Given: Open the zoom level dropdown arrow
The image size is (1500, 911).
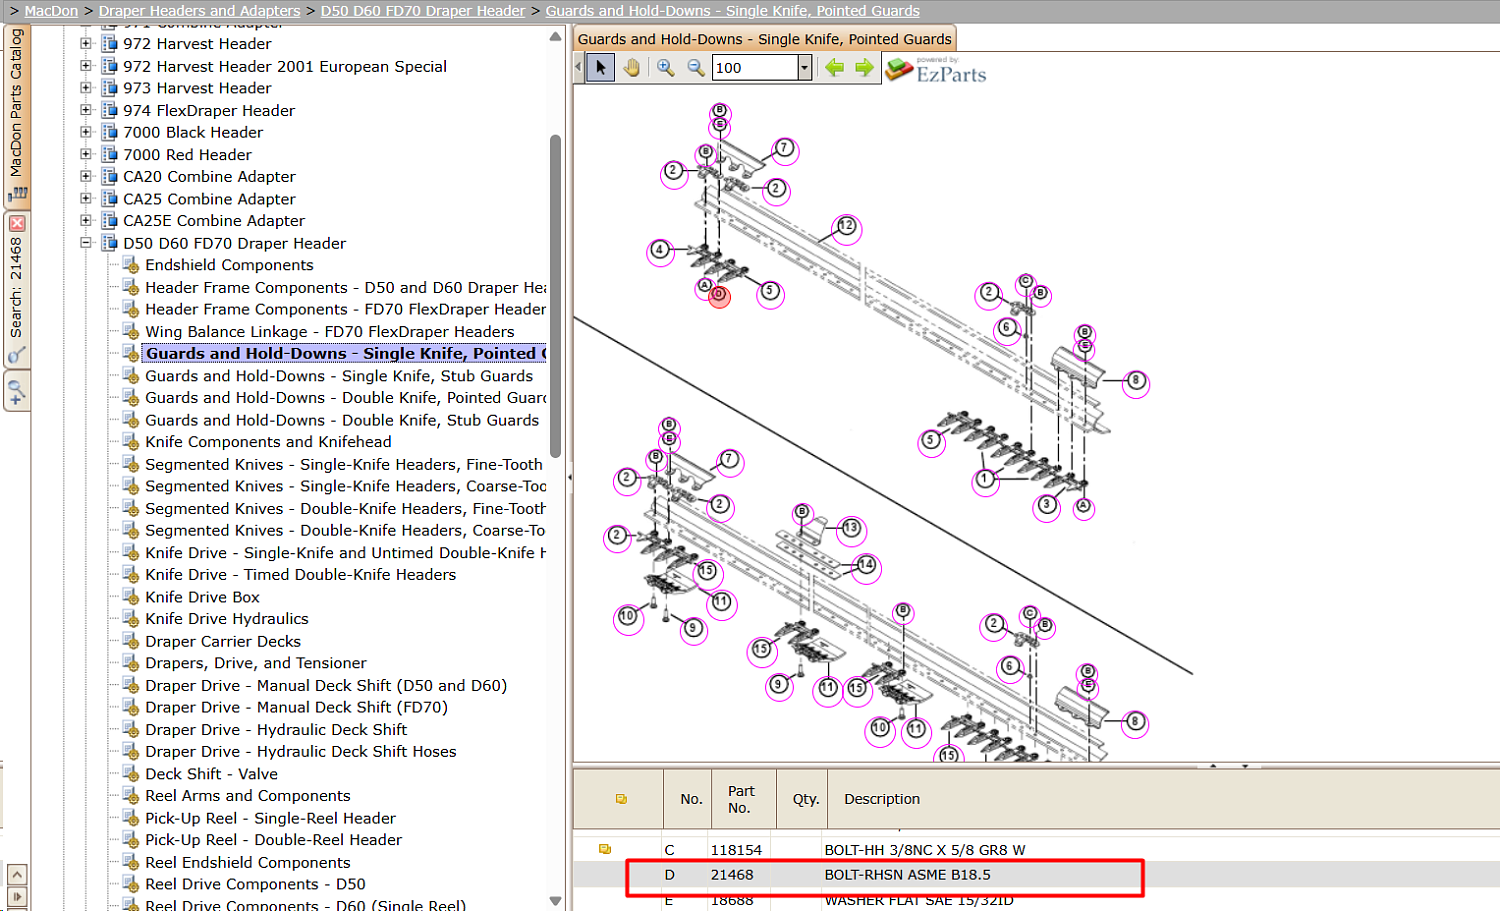Looking at the screenshot, I should click(804, 68).
